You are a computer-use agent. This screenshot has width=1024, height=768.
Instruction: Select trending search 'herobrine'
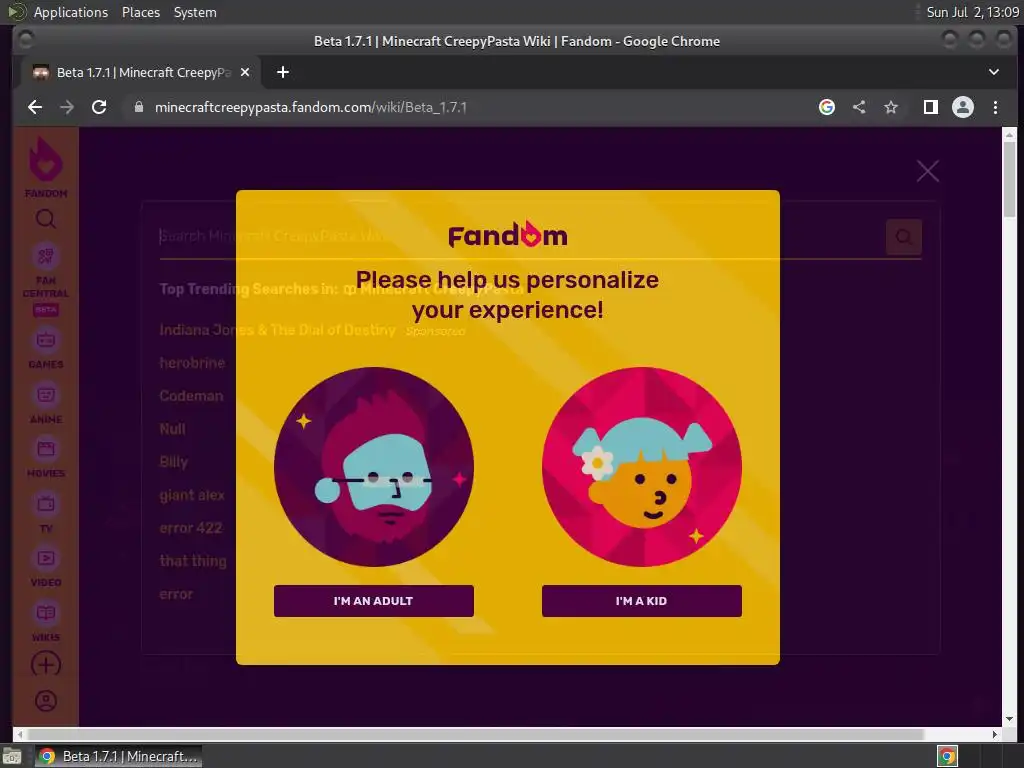point(192,363)
